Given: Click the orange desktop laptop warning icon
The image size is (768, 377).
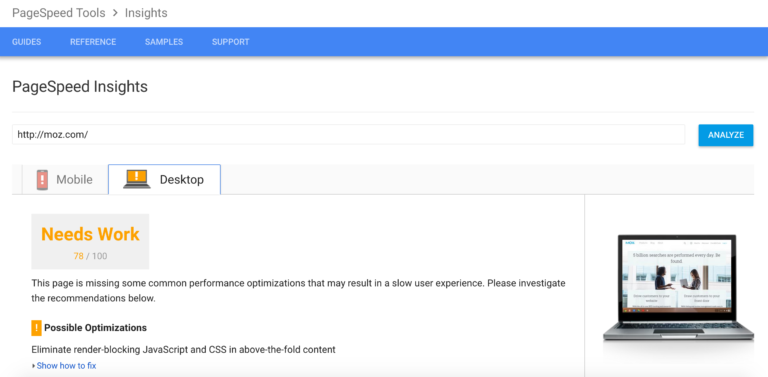Looking at the screenshot, I should pyautogui.click(x=137, y=179).
